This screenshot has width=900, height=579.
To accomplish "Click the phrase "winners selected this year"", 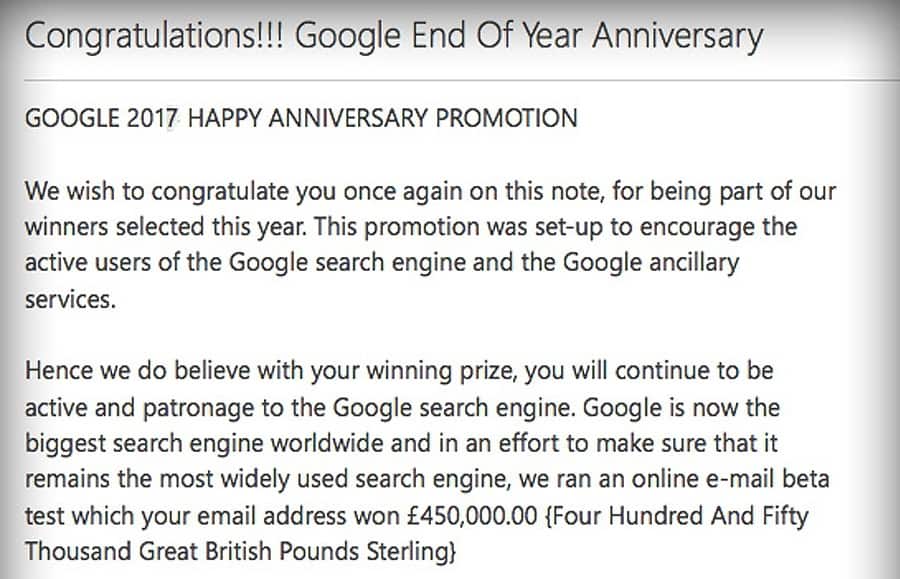I will coord(163,227).
